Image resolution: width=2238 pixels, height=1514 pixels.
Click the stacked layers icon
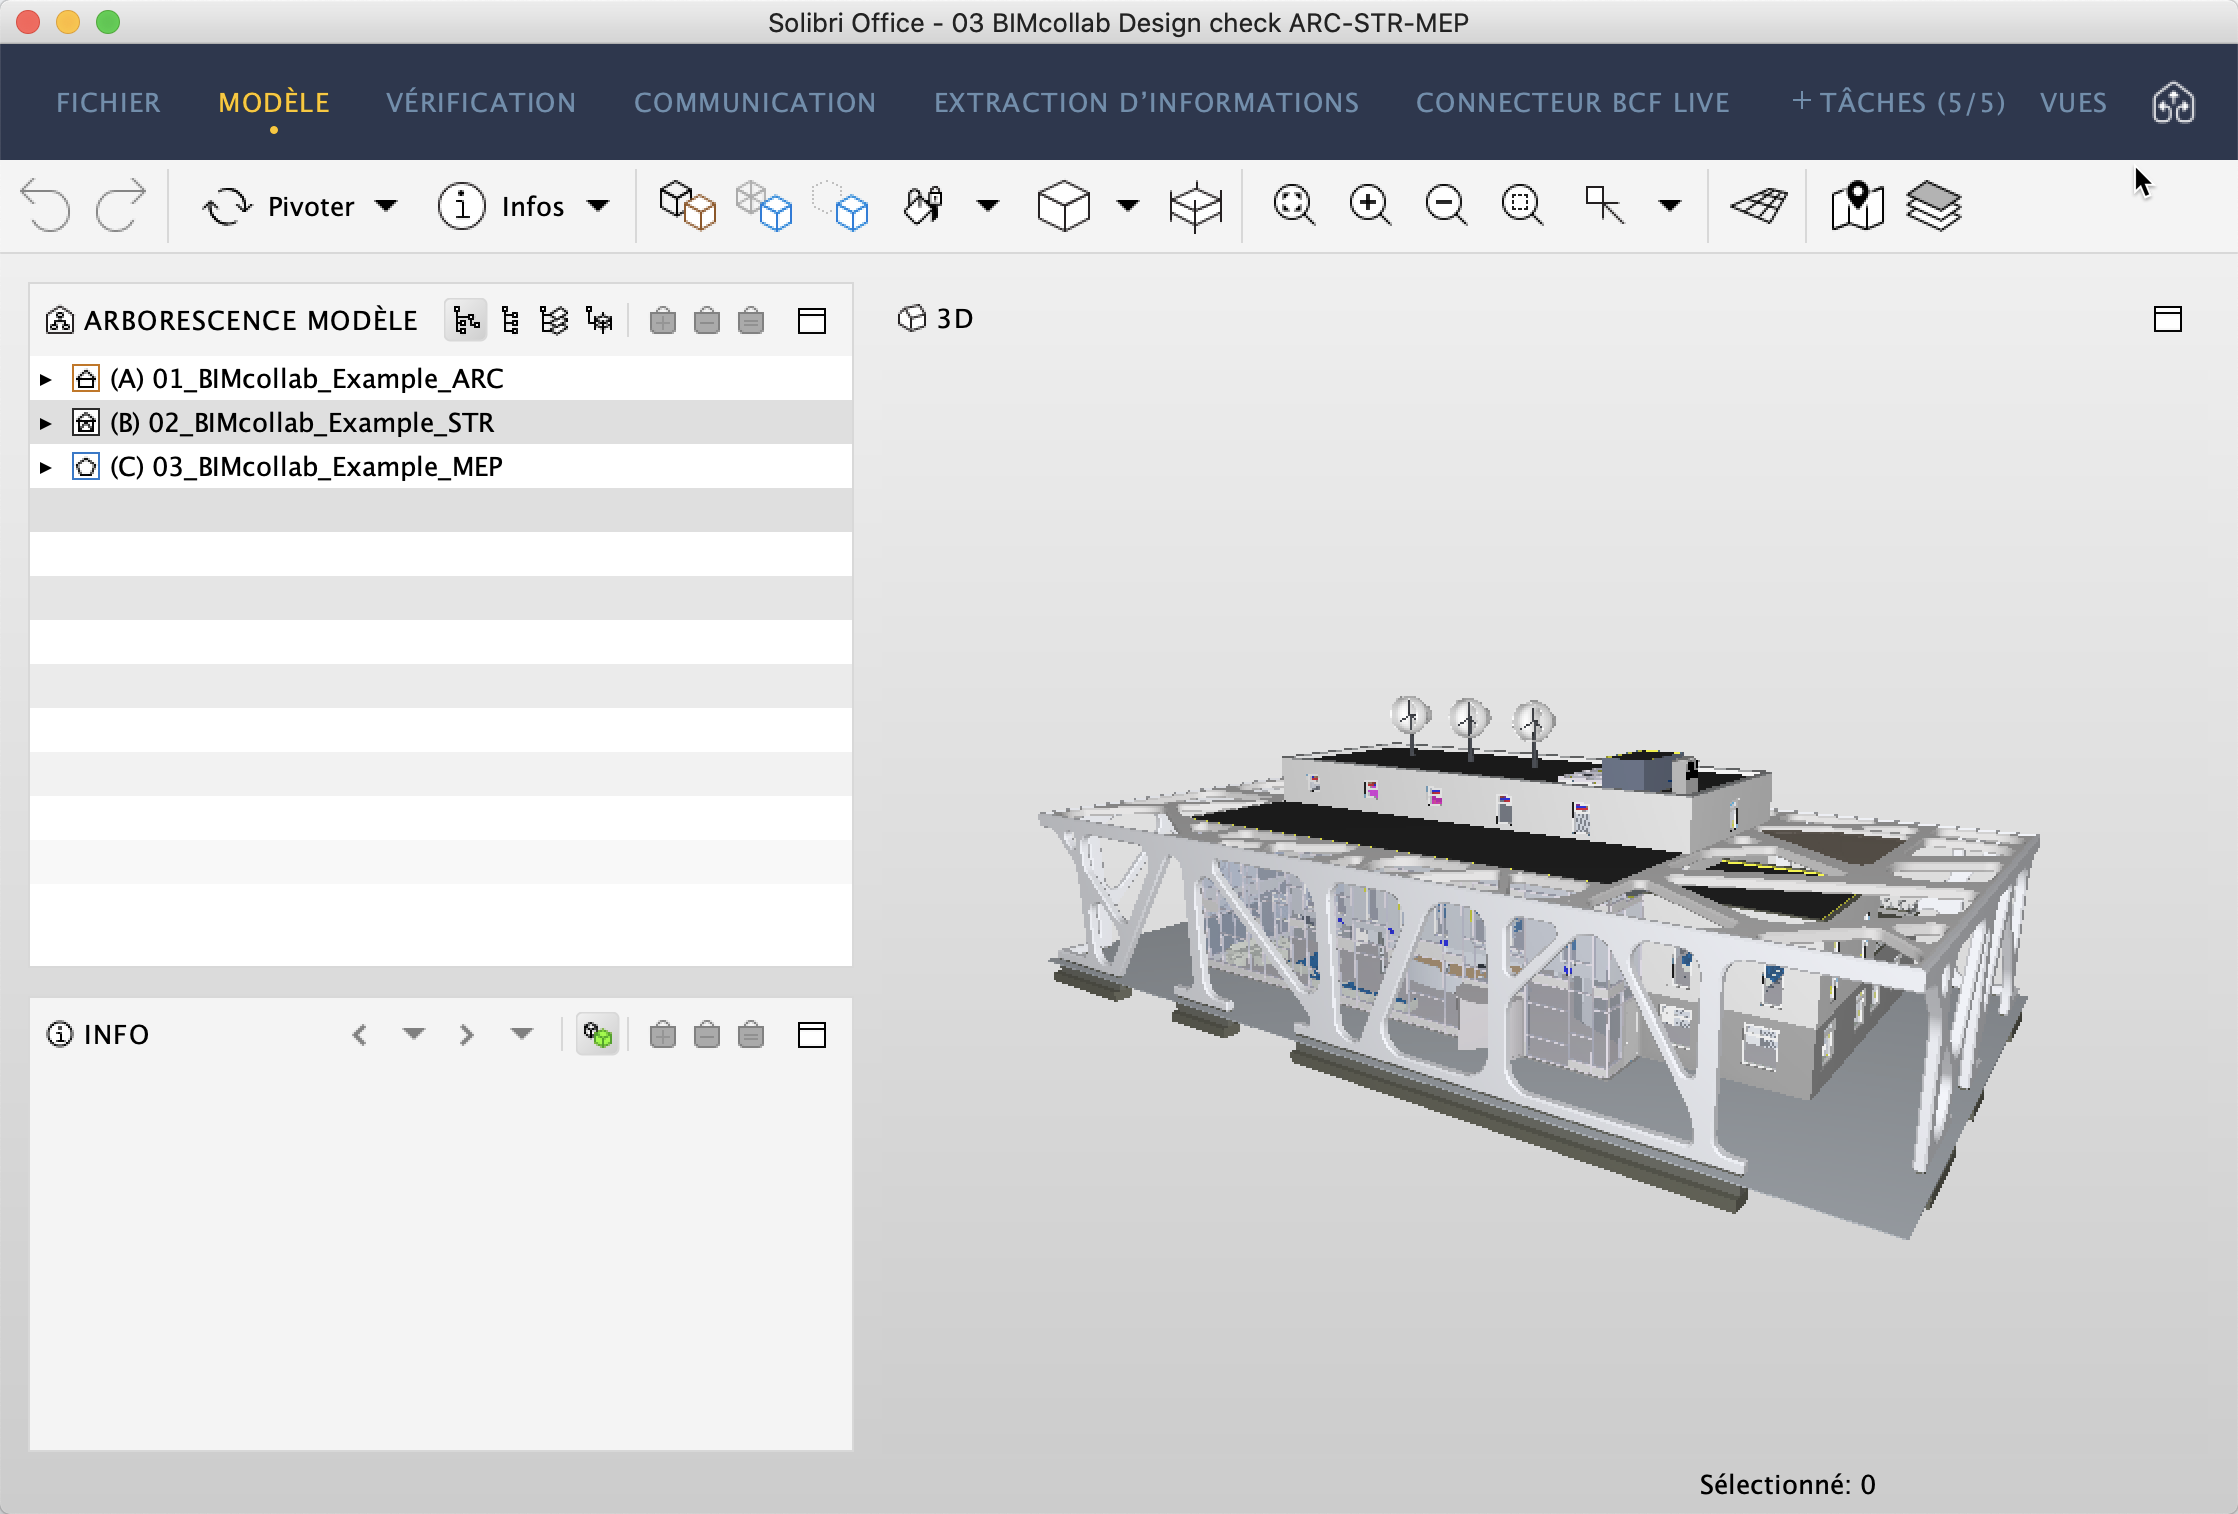coord(1934,206)
